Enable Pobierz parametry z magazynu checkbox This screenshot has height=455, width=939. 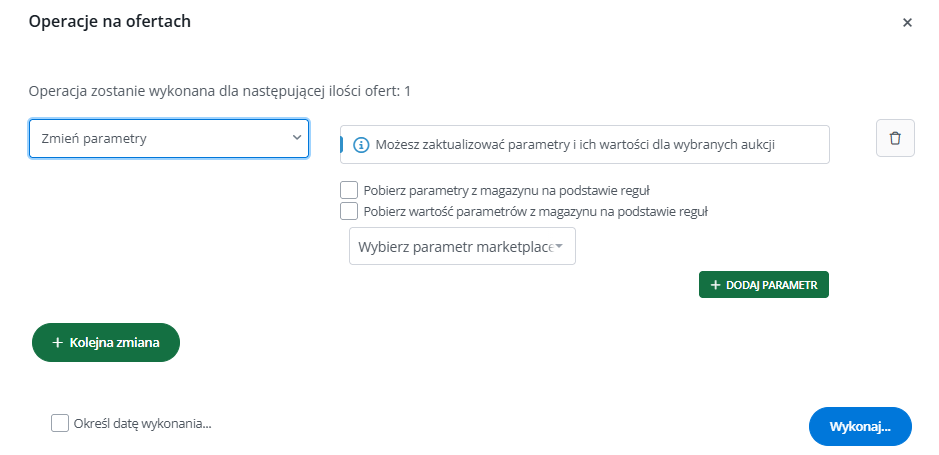pos(349,190)
